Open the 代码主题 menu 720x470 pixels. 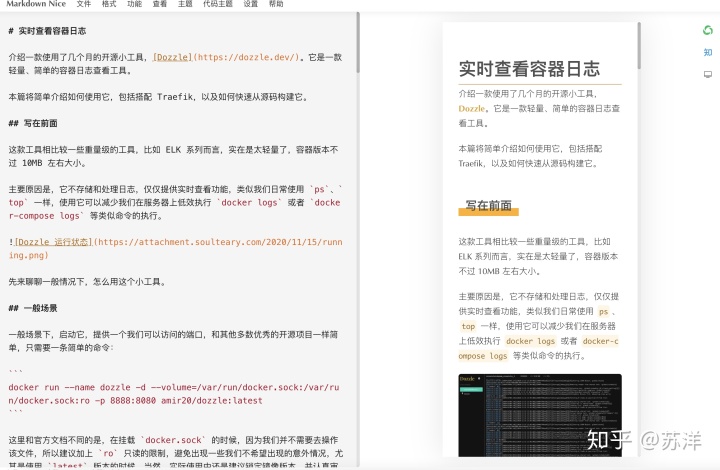click(218, 4)
